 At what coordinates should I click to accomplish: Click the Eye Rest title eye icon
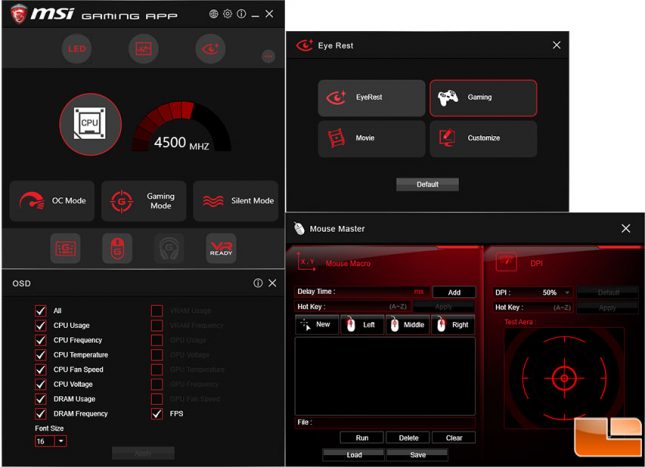point(305,45)
